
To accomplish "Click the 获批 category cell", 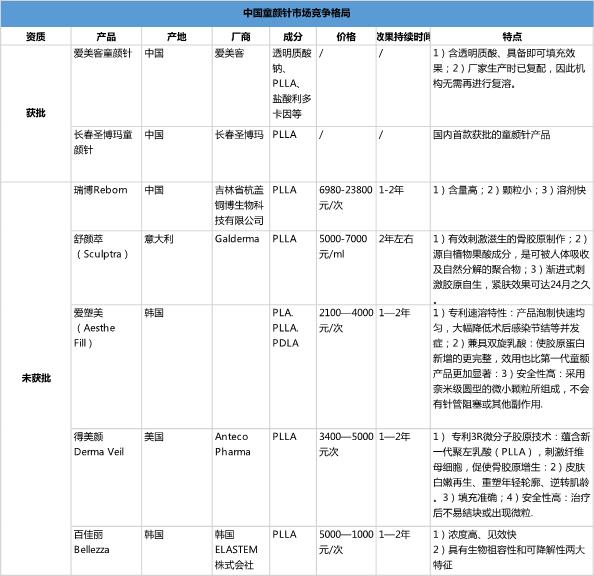I will [36, 113].
